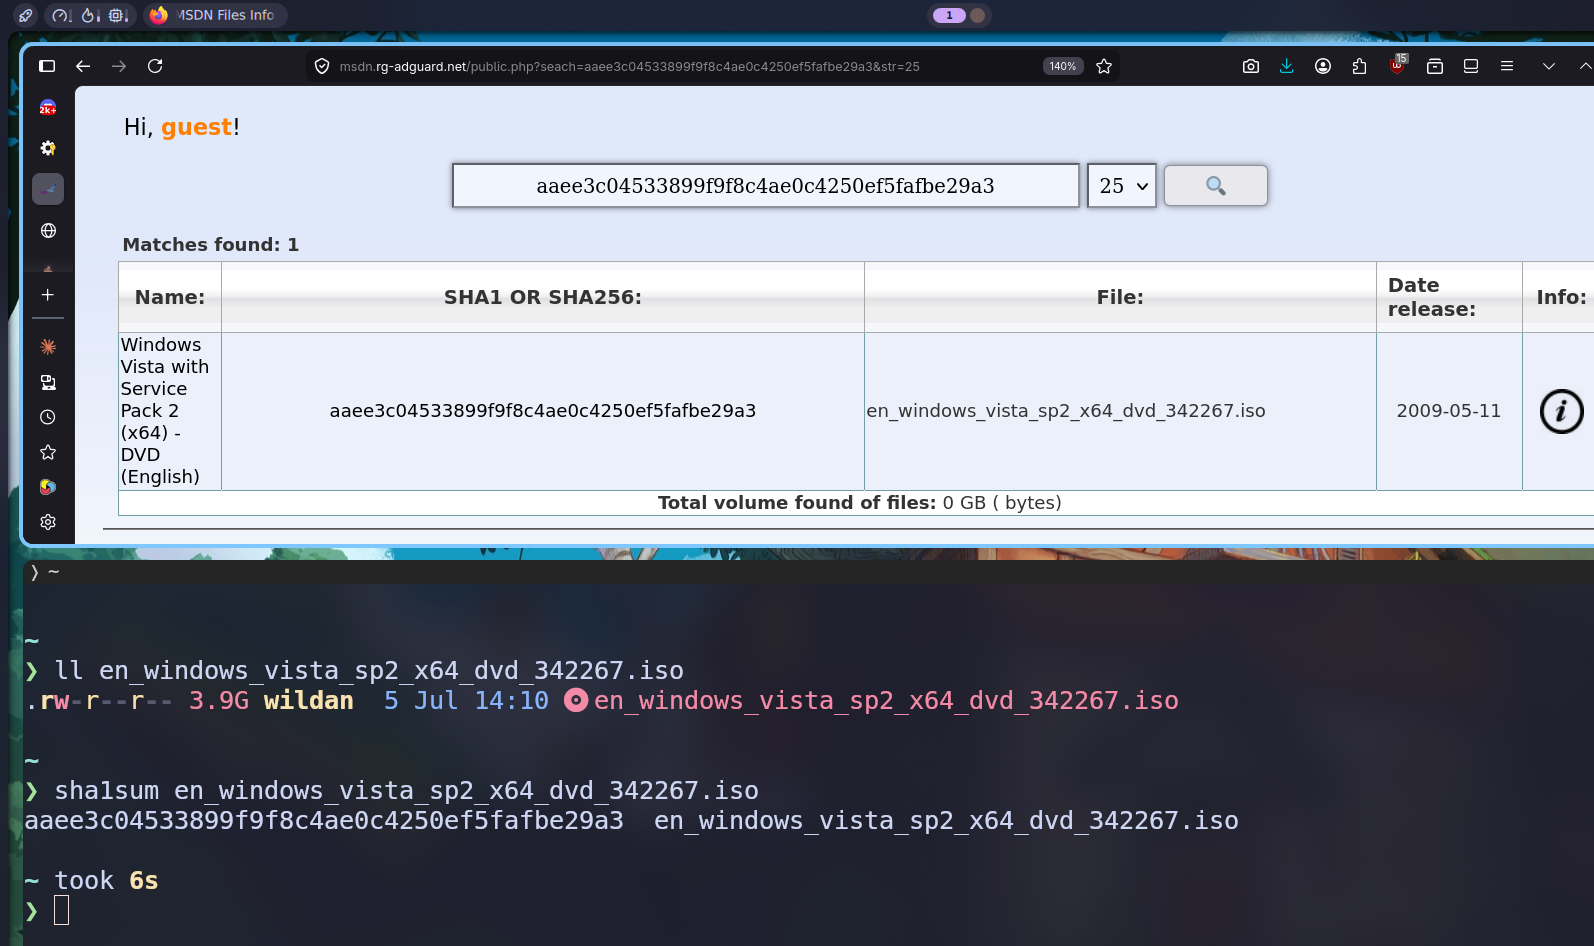Toggle the Firefox sidebar panel button

coord(47,66)
